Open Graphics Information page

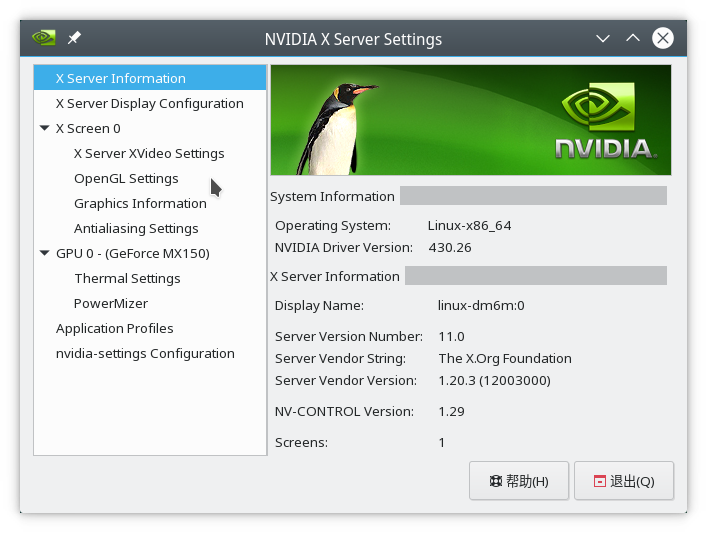point(140,203)
